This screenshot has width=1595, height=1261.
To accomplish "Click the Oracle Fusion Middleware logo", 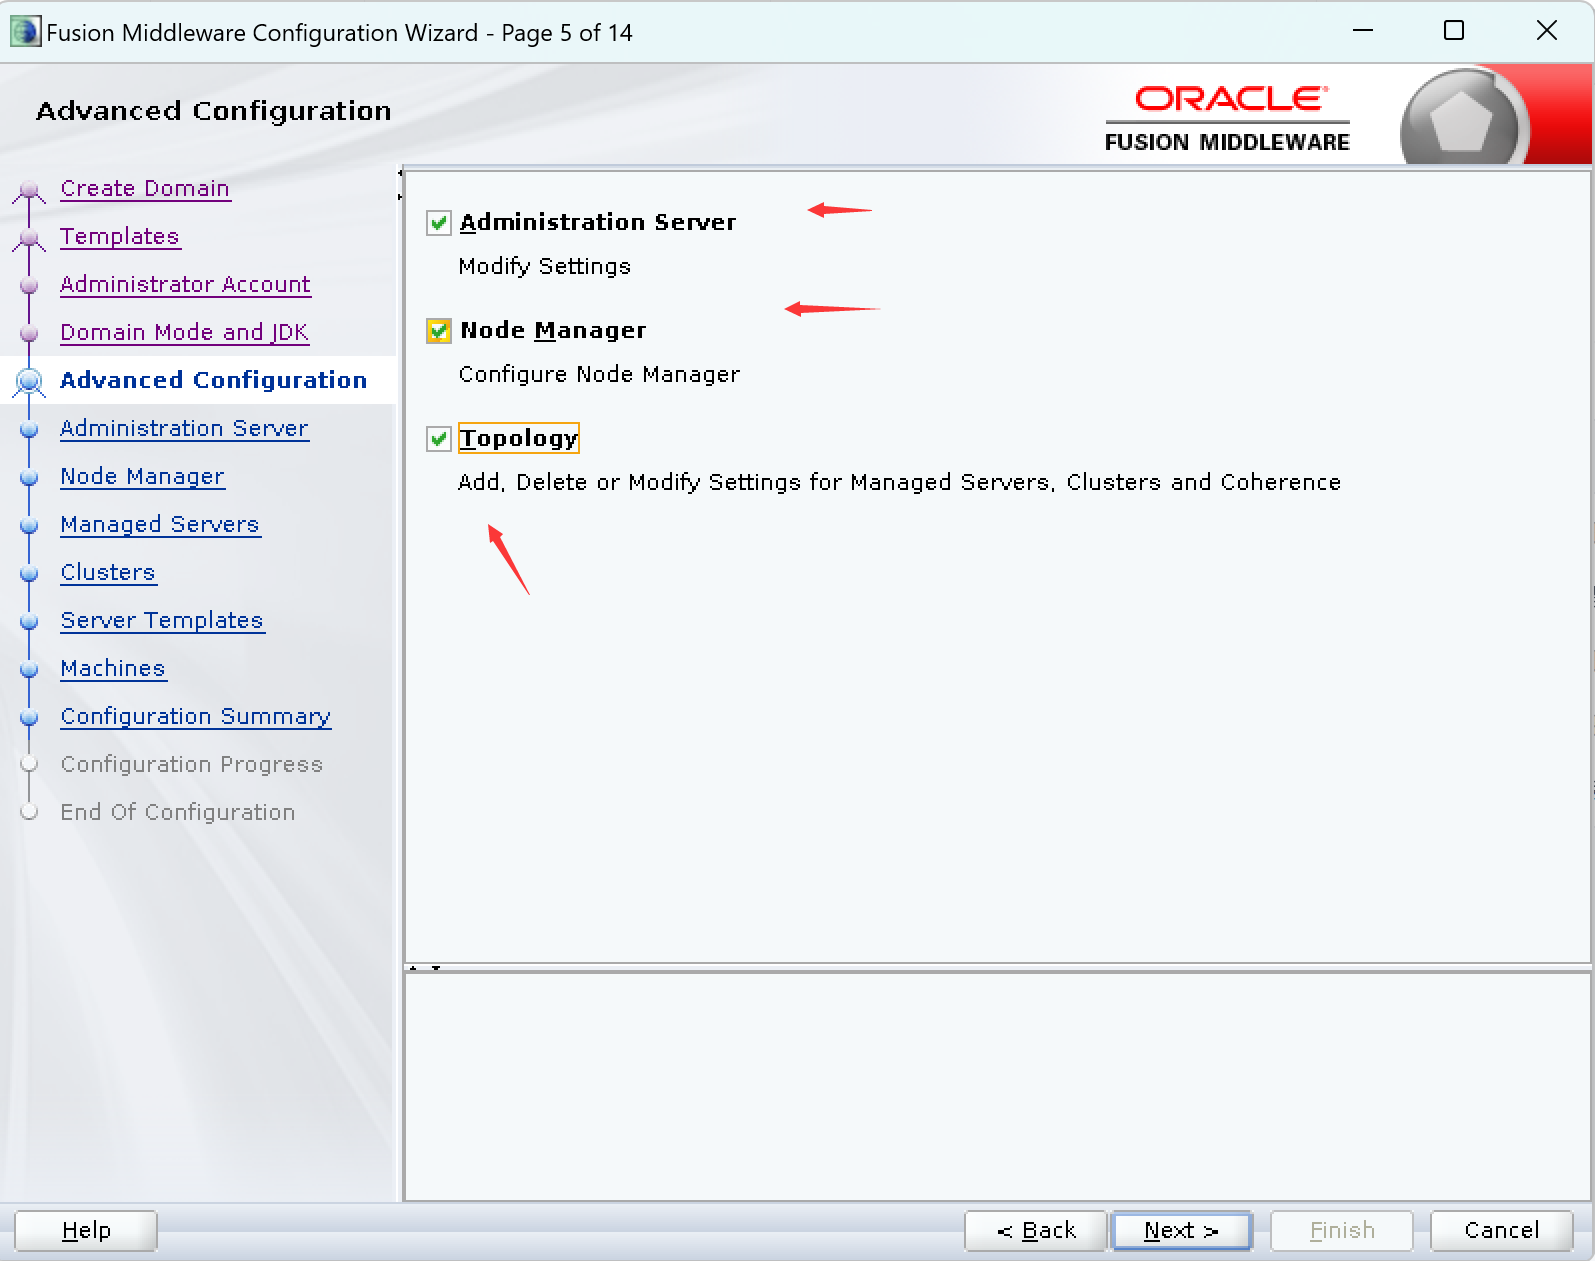I will coord(1227,118).
